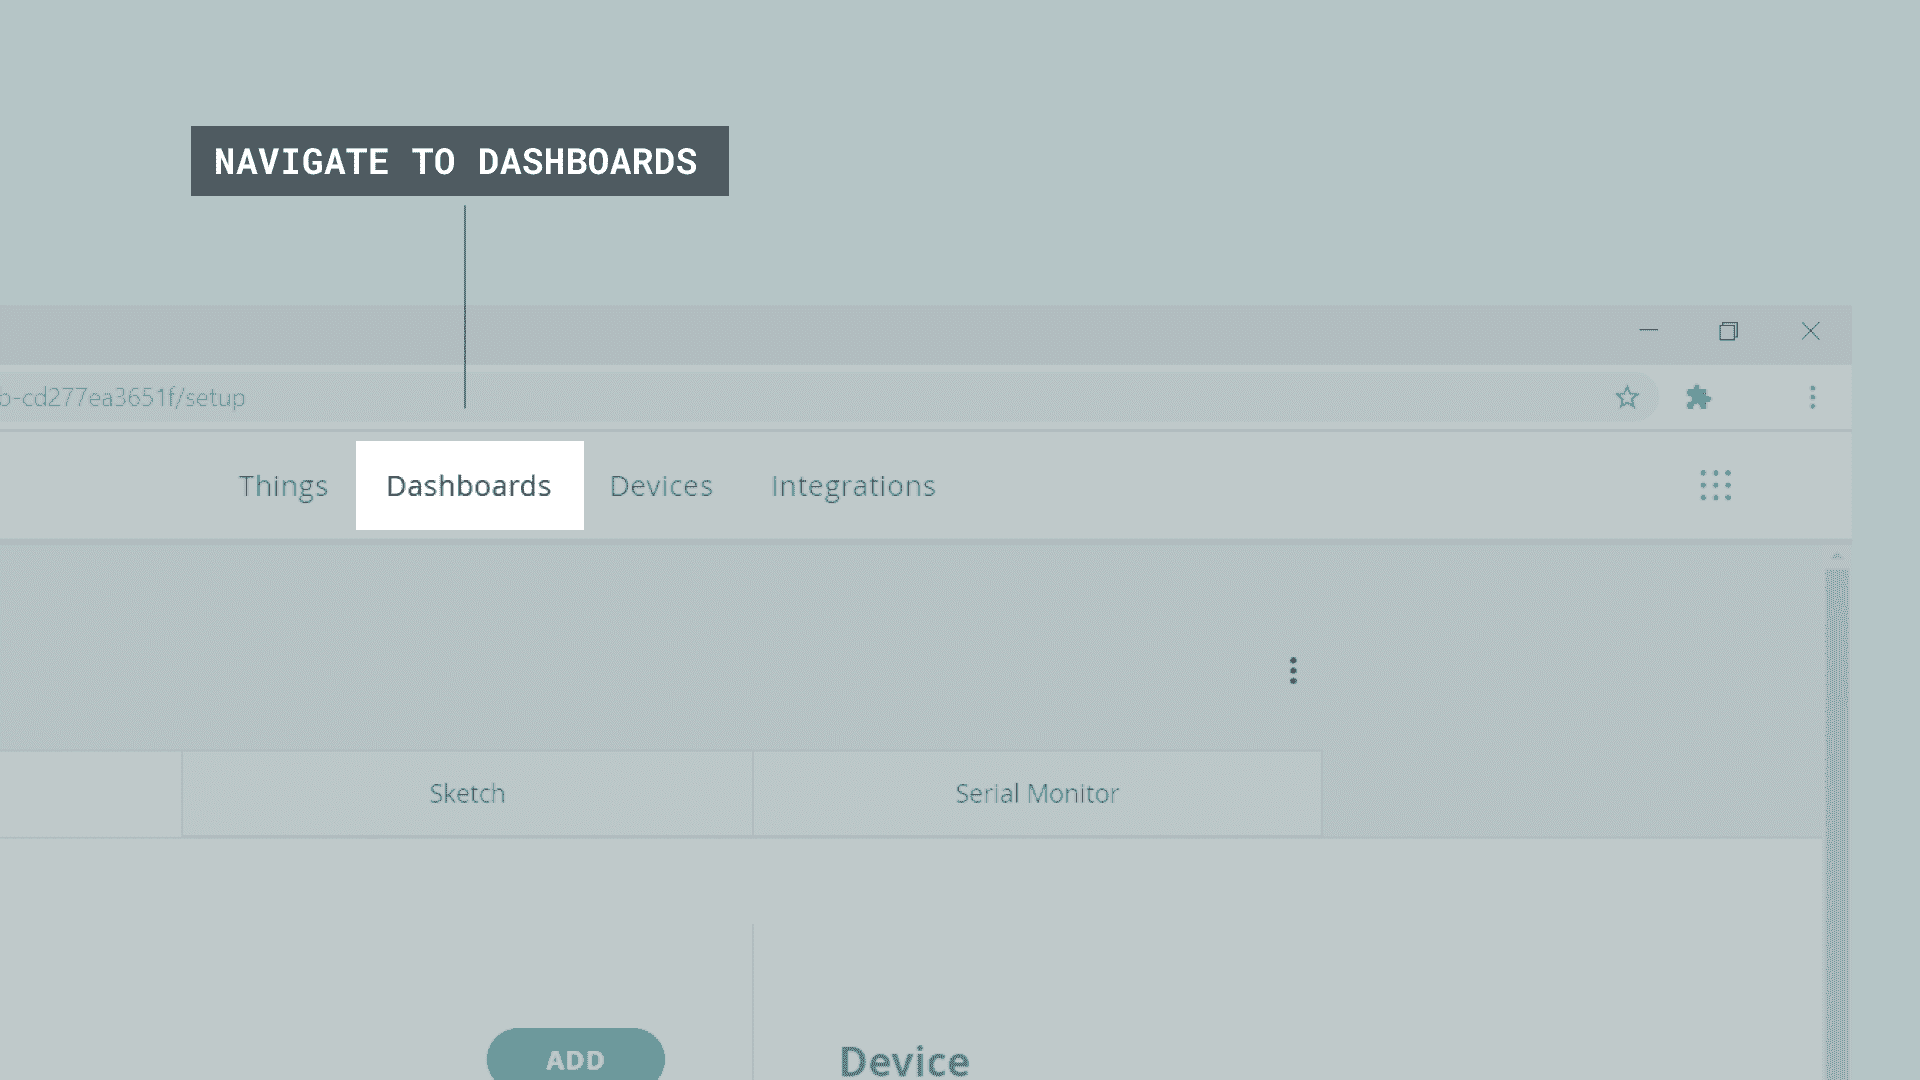Screen dimensions: 1920x1080
Task: Close the browser window
Action: [x=1810, y=331]
